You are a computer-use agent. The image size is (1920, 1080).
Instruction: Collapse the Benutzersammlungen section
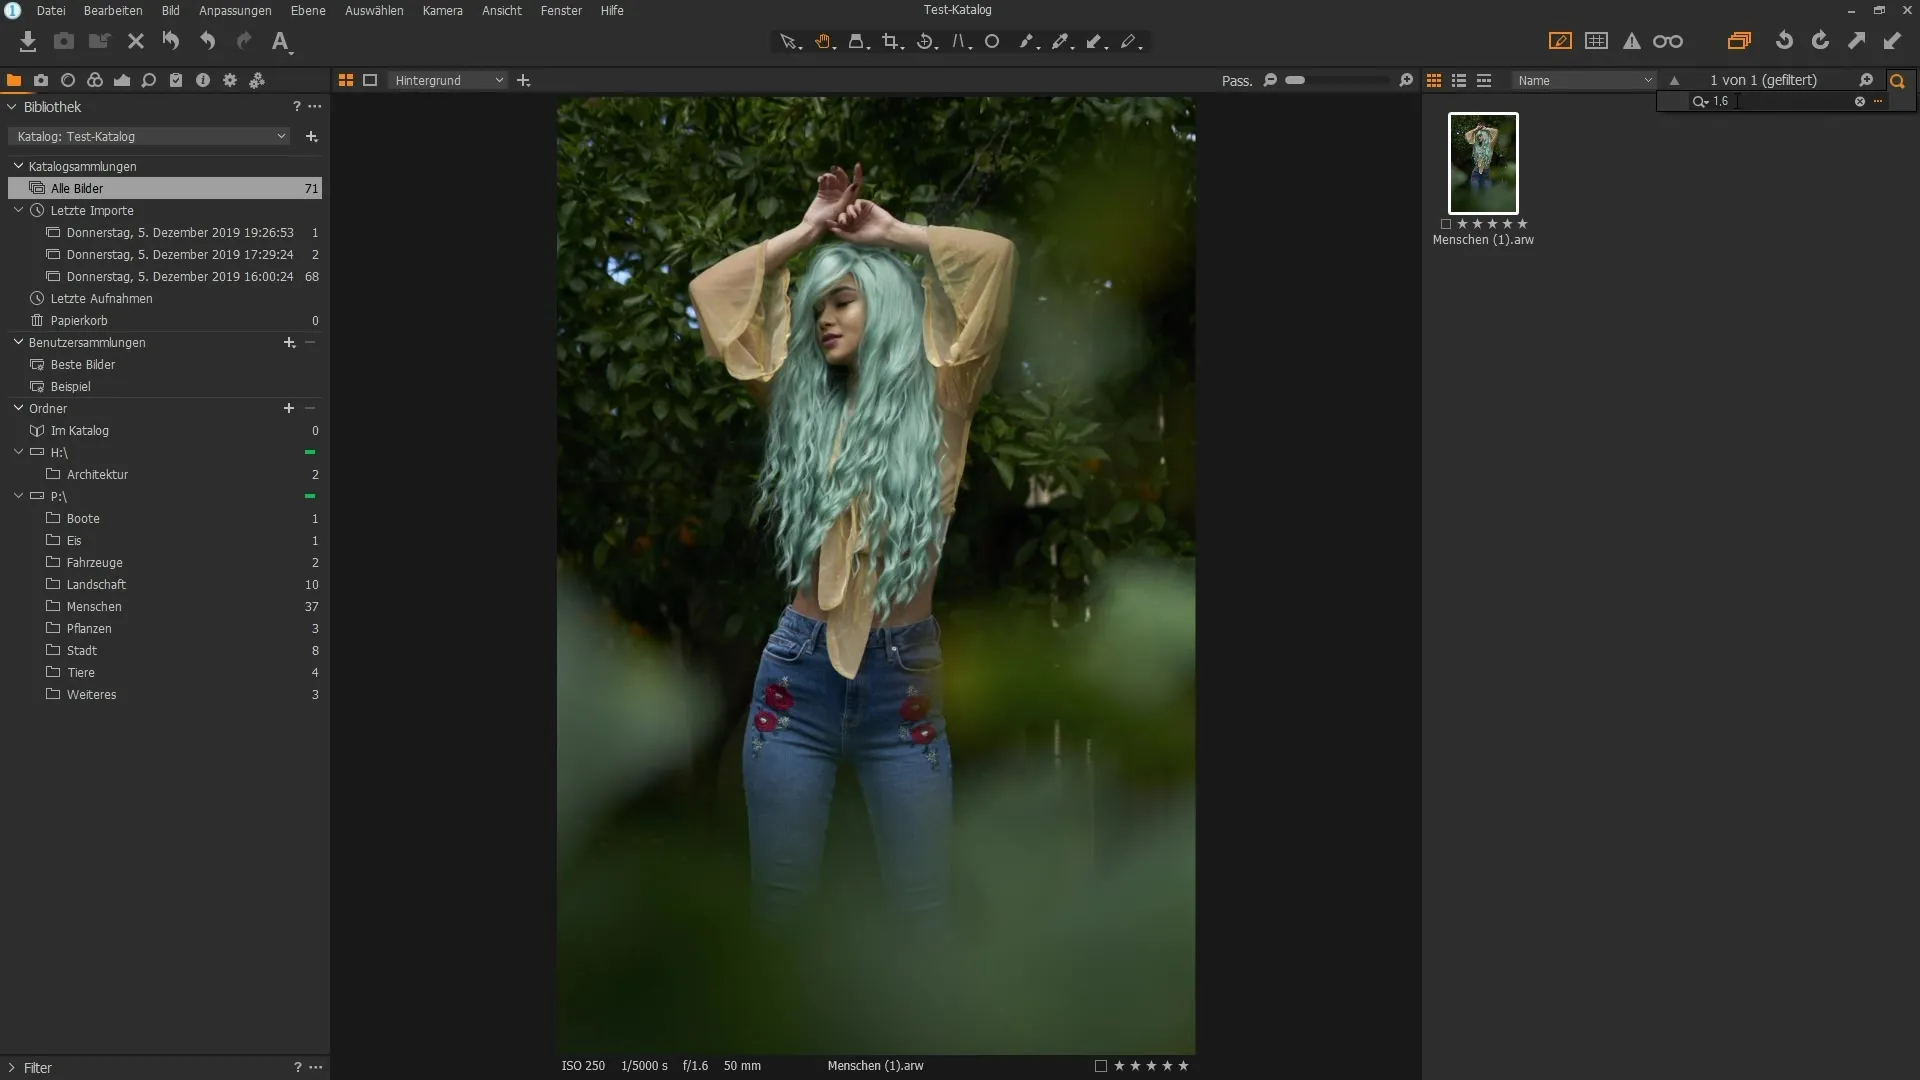tap(18, 342)
